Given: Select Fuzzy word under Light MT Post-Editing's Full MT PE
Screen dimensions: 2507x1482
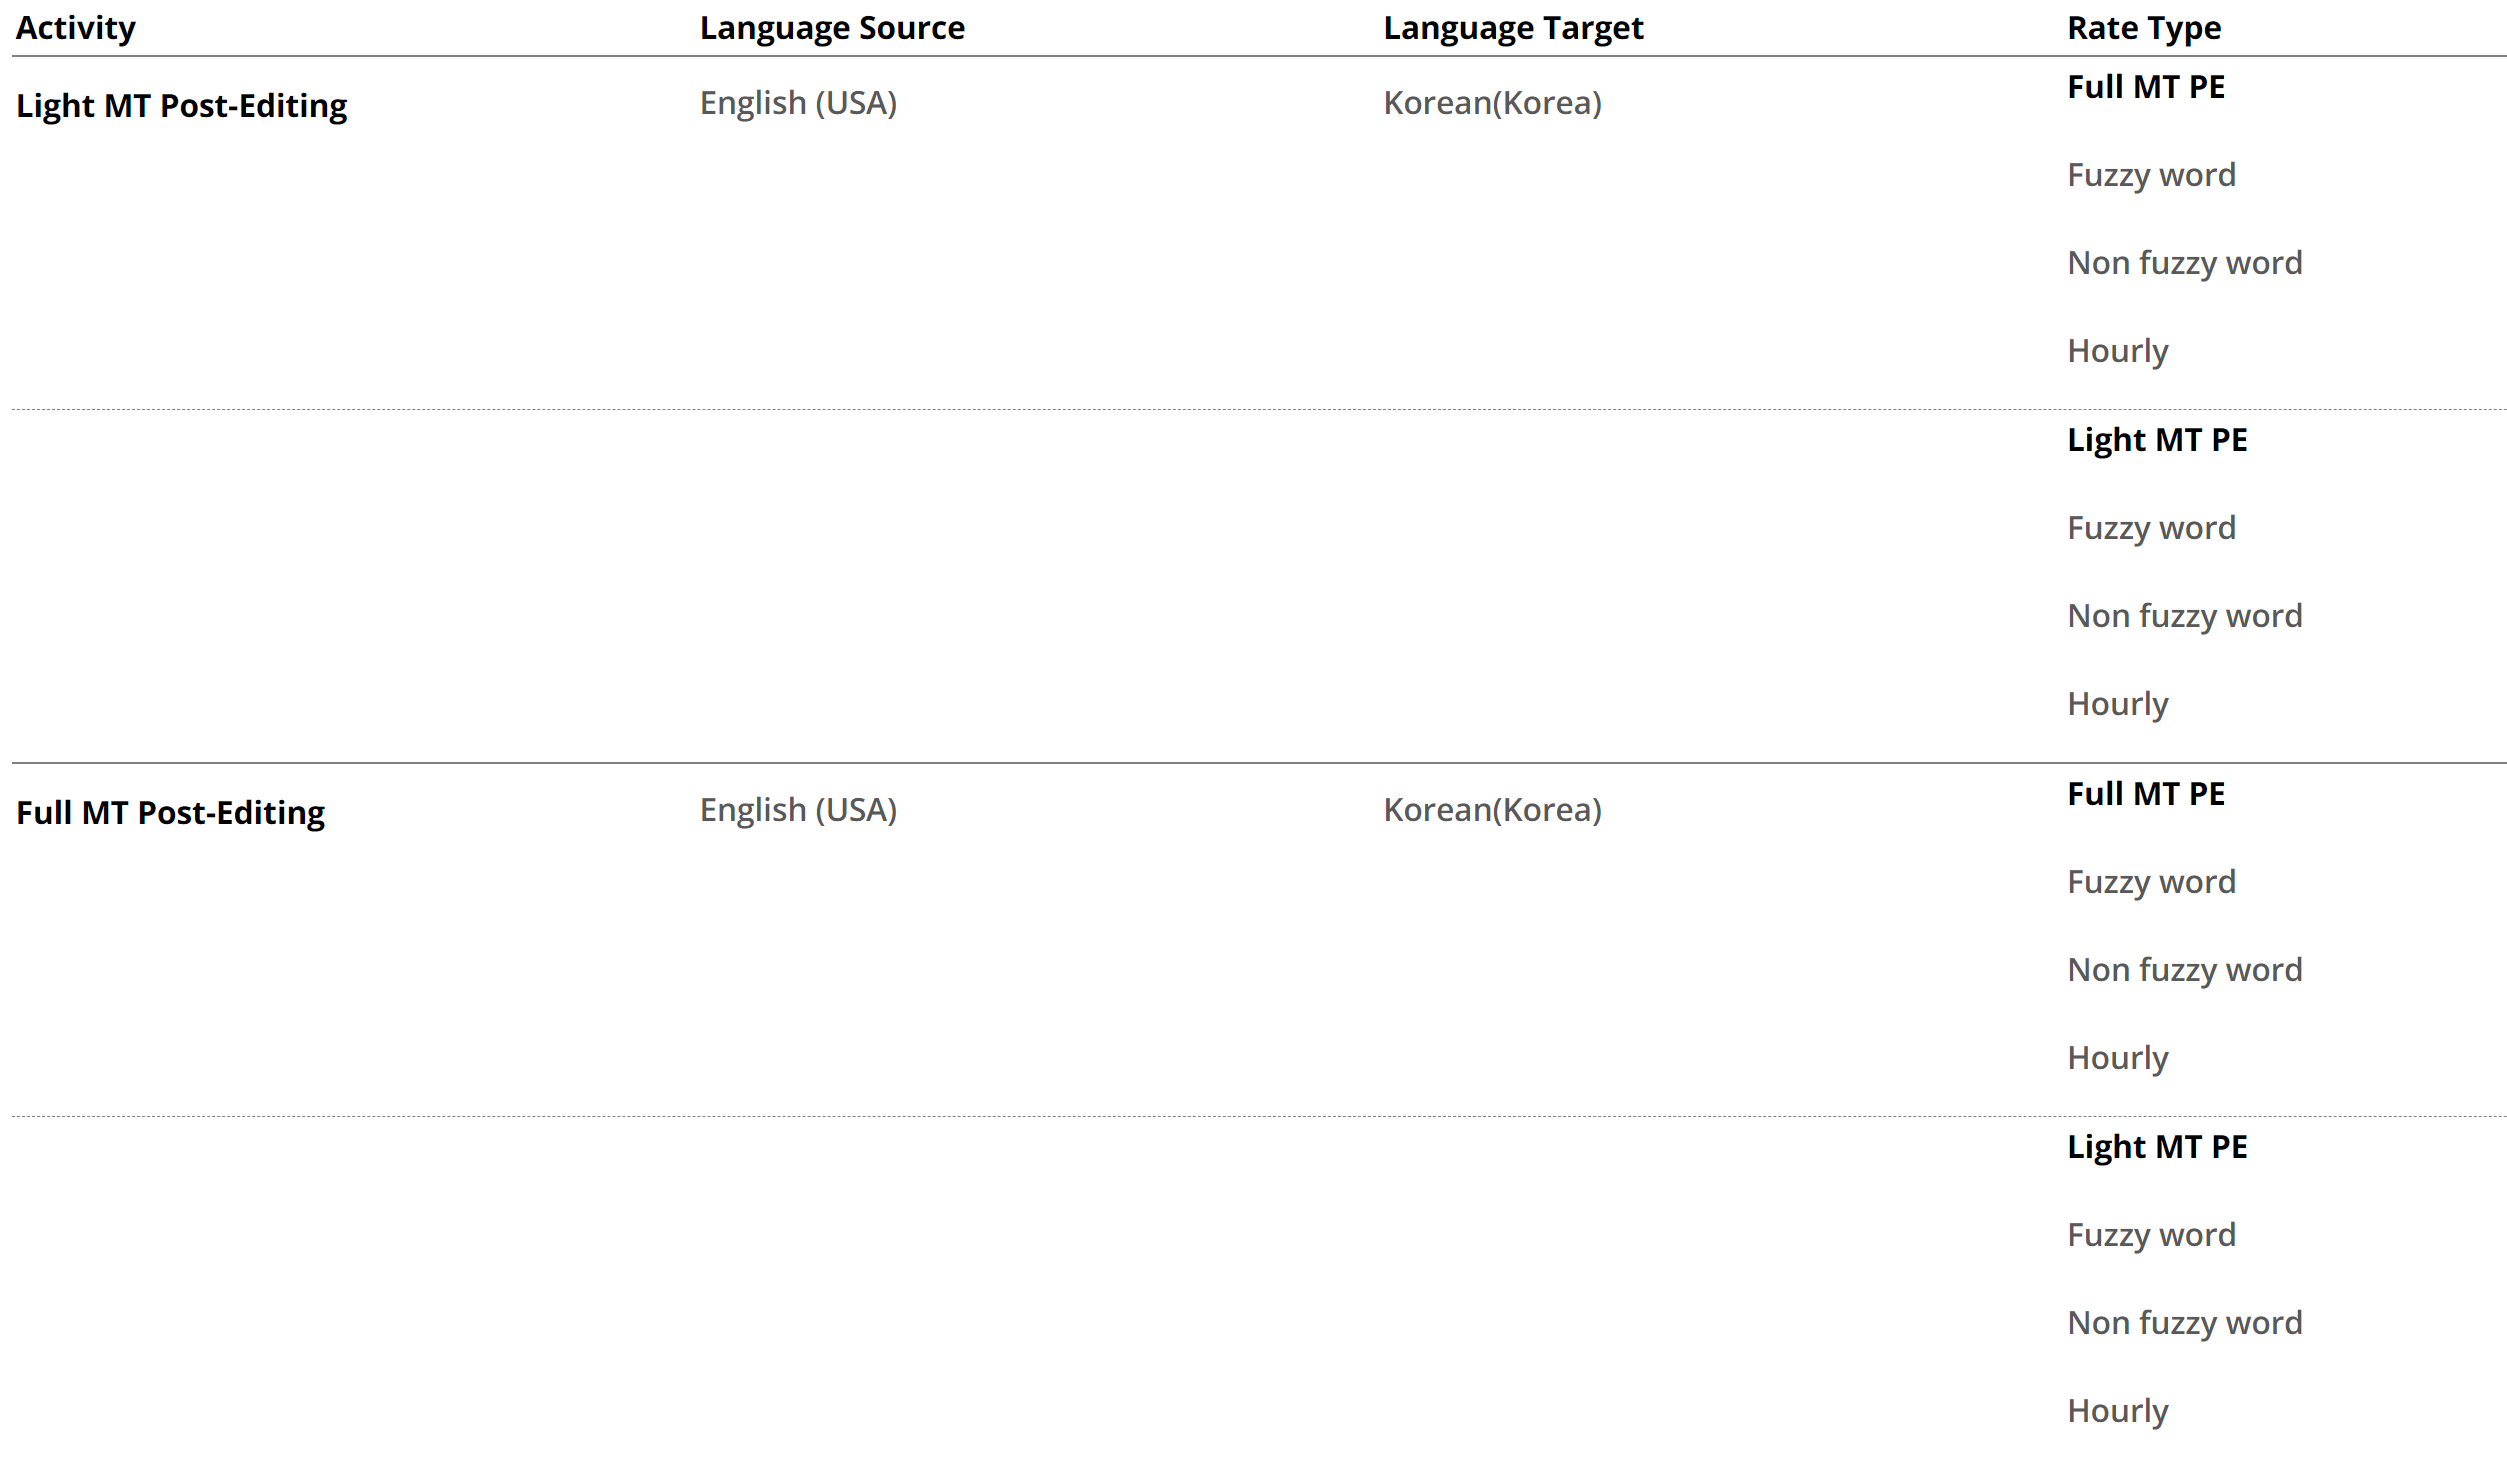Looking at the screenshot, I should tap(2151, 175).
